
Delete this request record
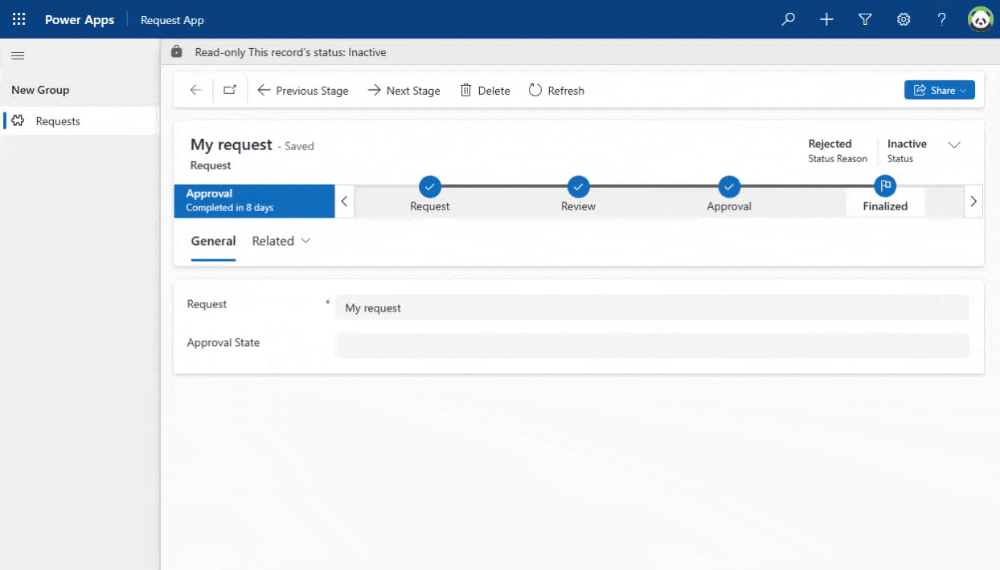click(485, 91)
